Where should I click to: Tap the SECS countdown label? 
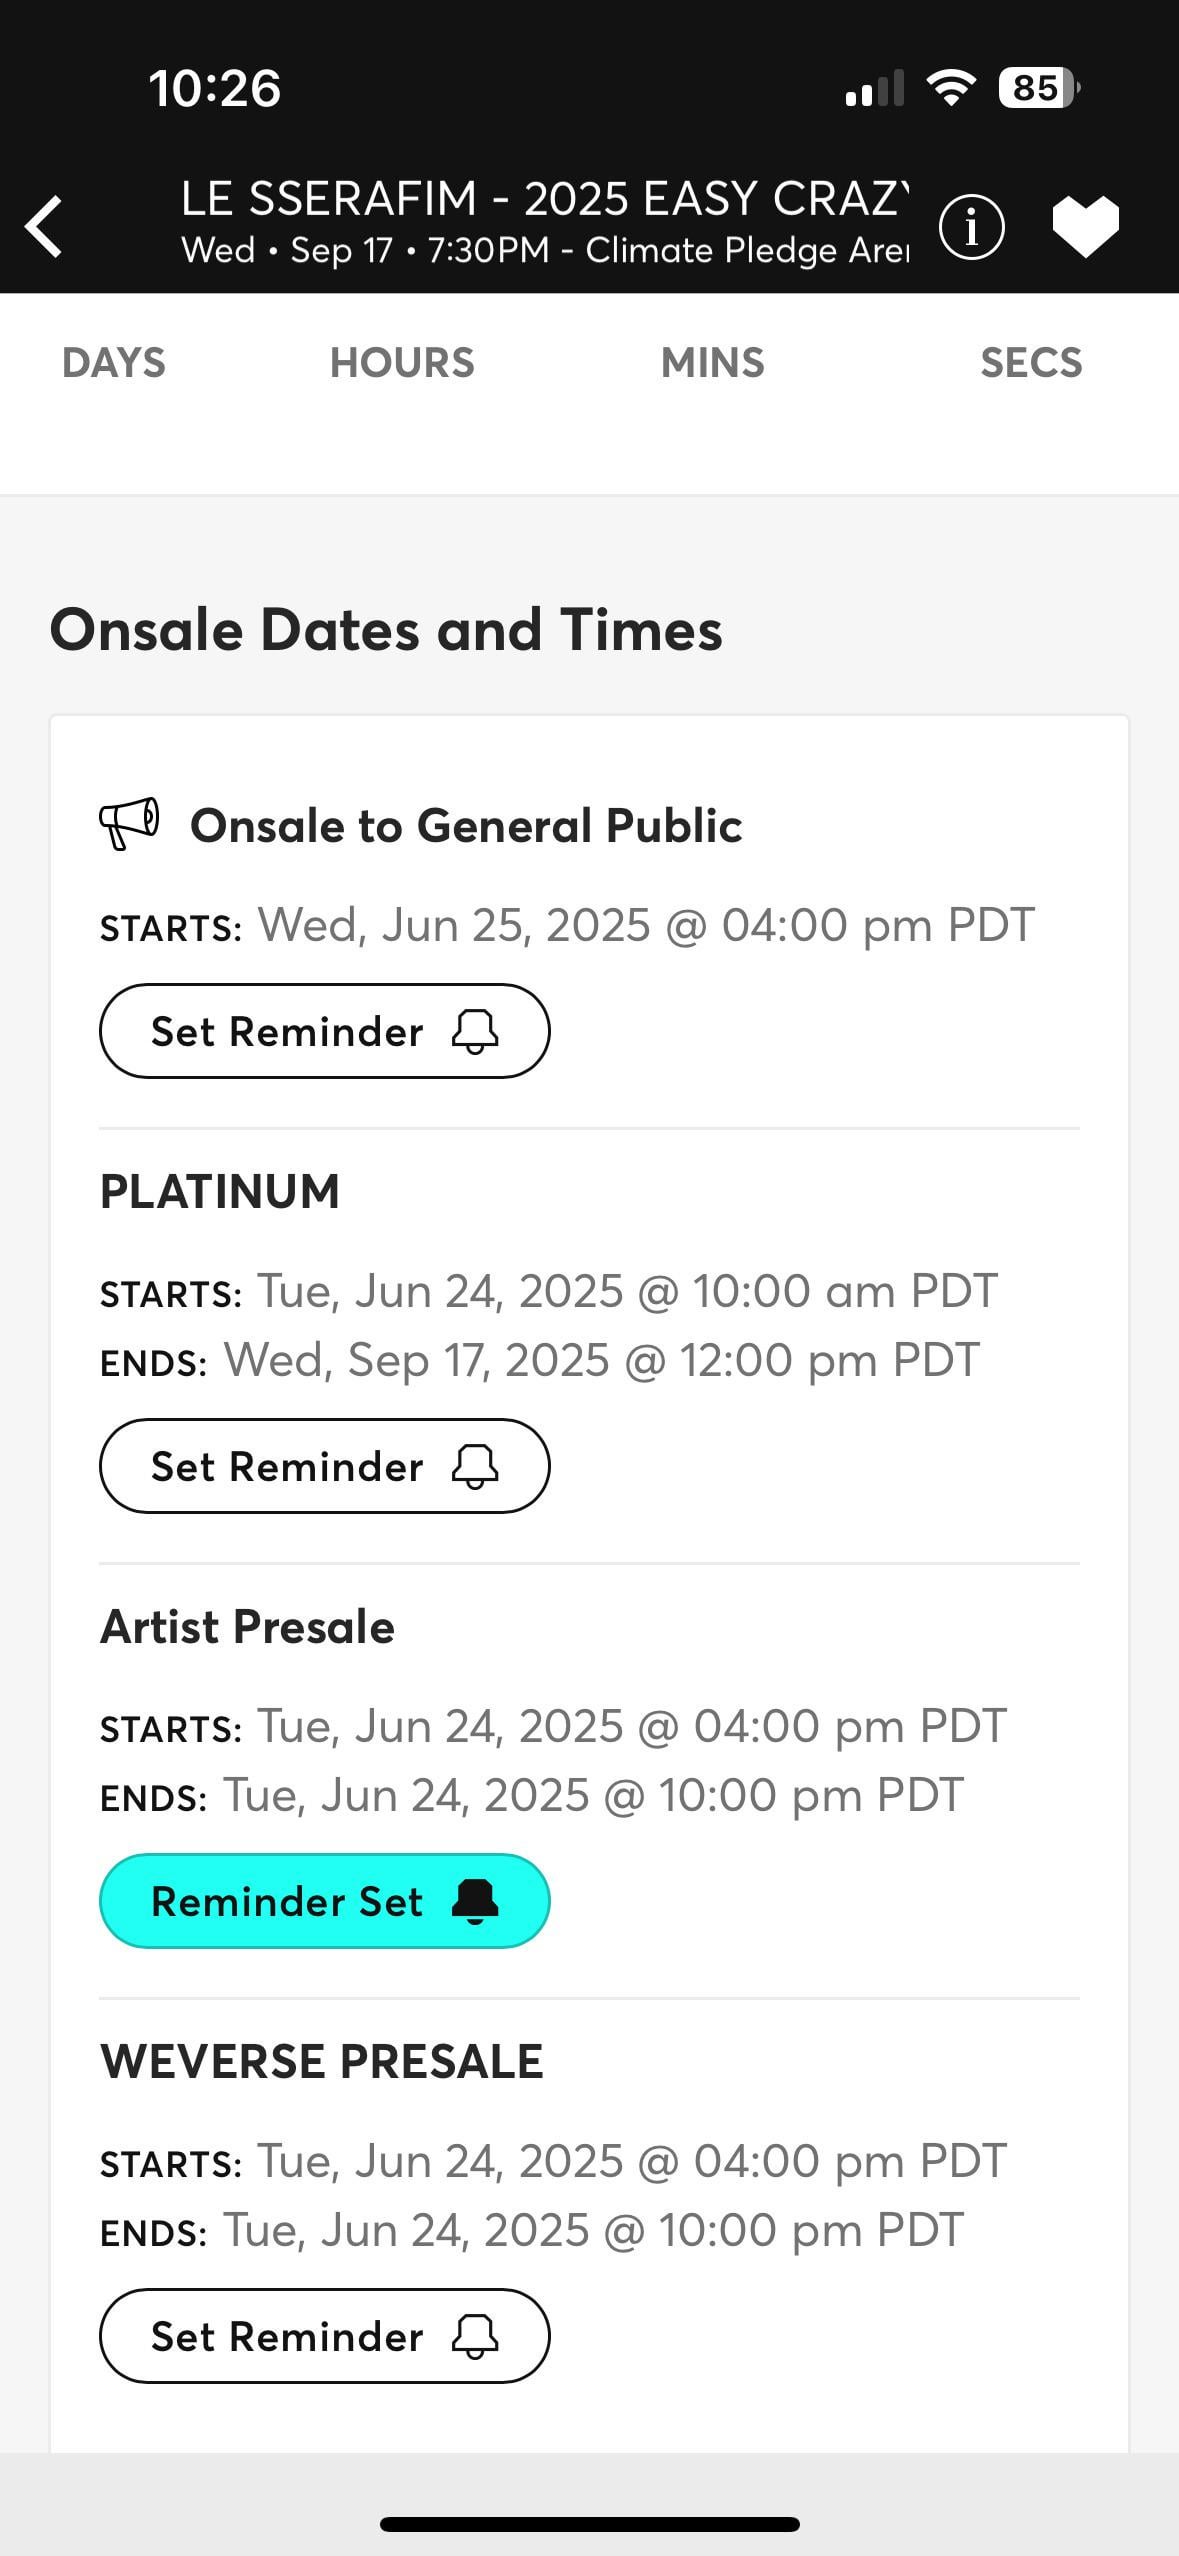click(x=1031, y=362)
